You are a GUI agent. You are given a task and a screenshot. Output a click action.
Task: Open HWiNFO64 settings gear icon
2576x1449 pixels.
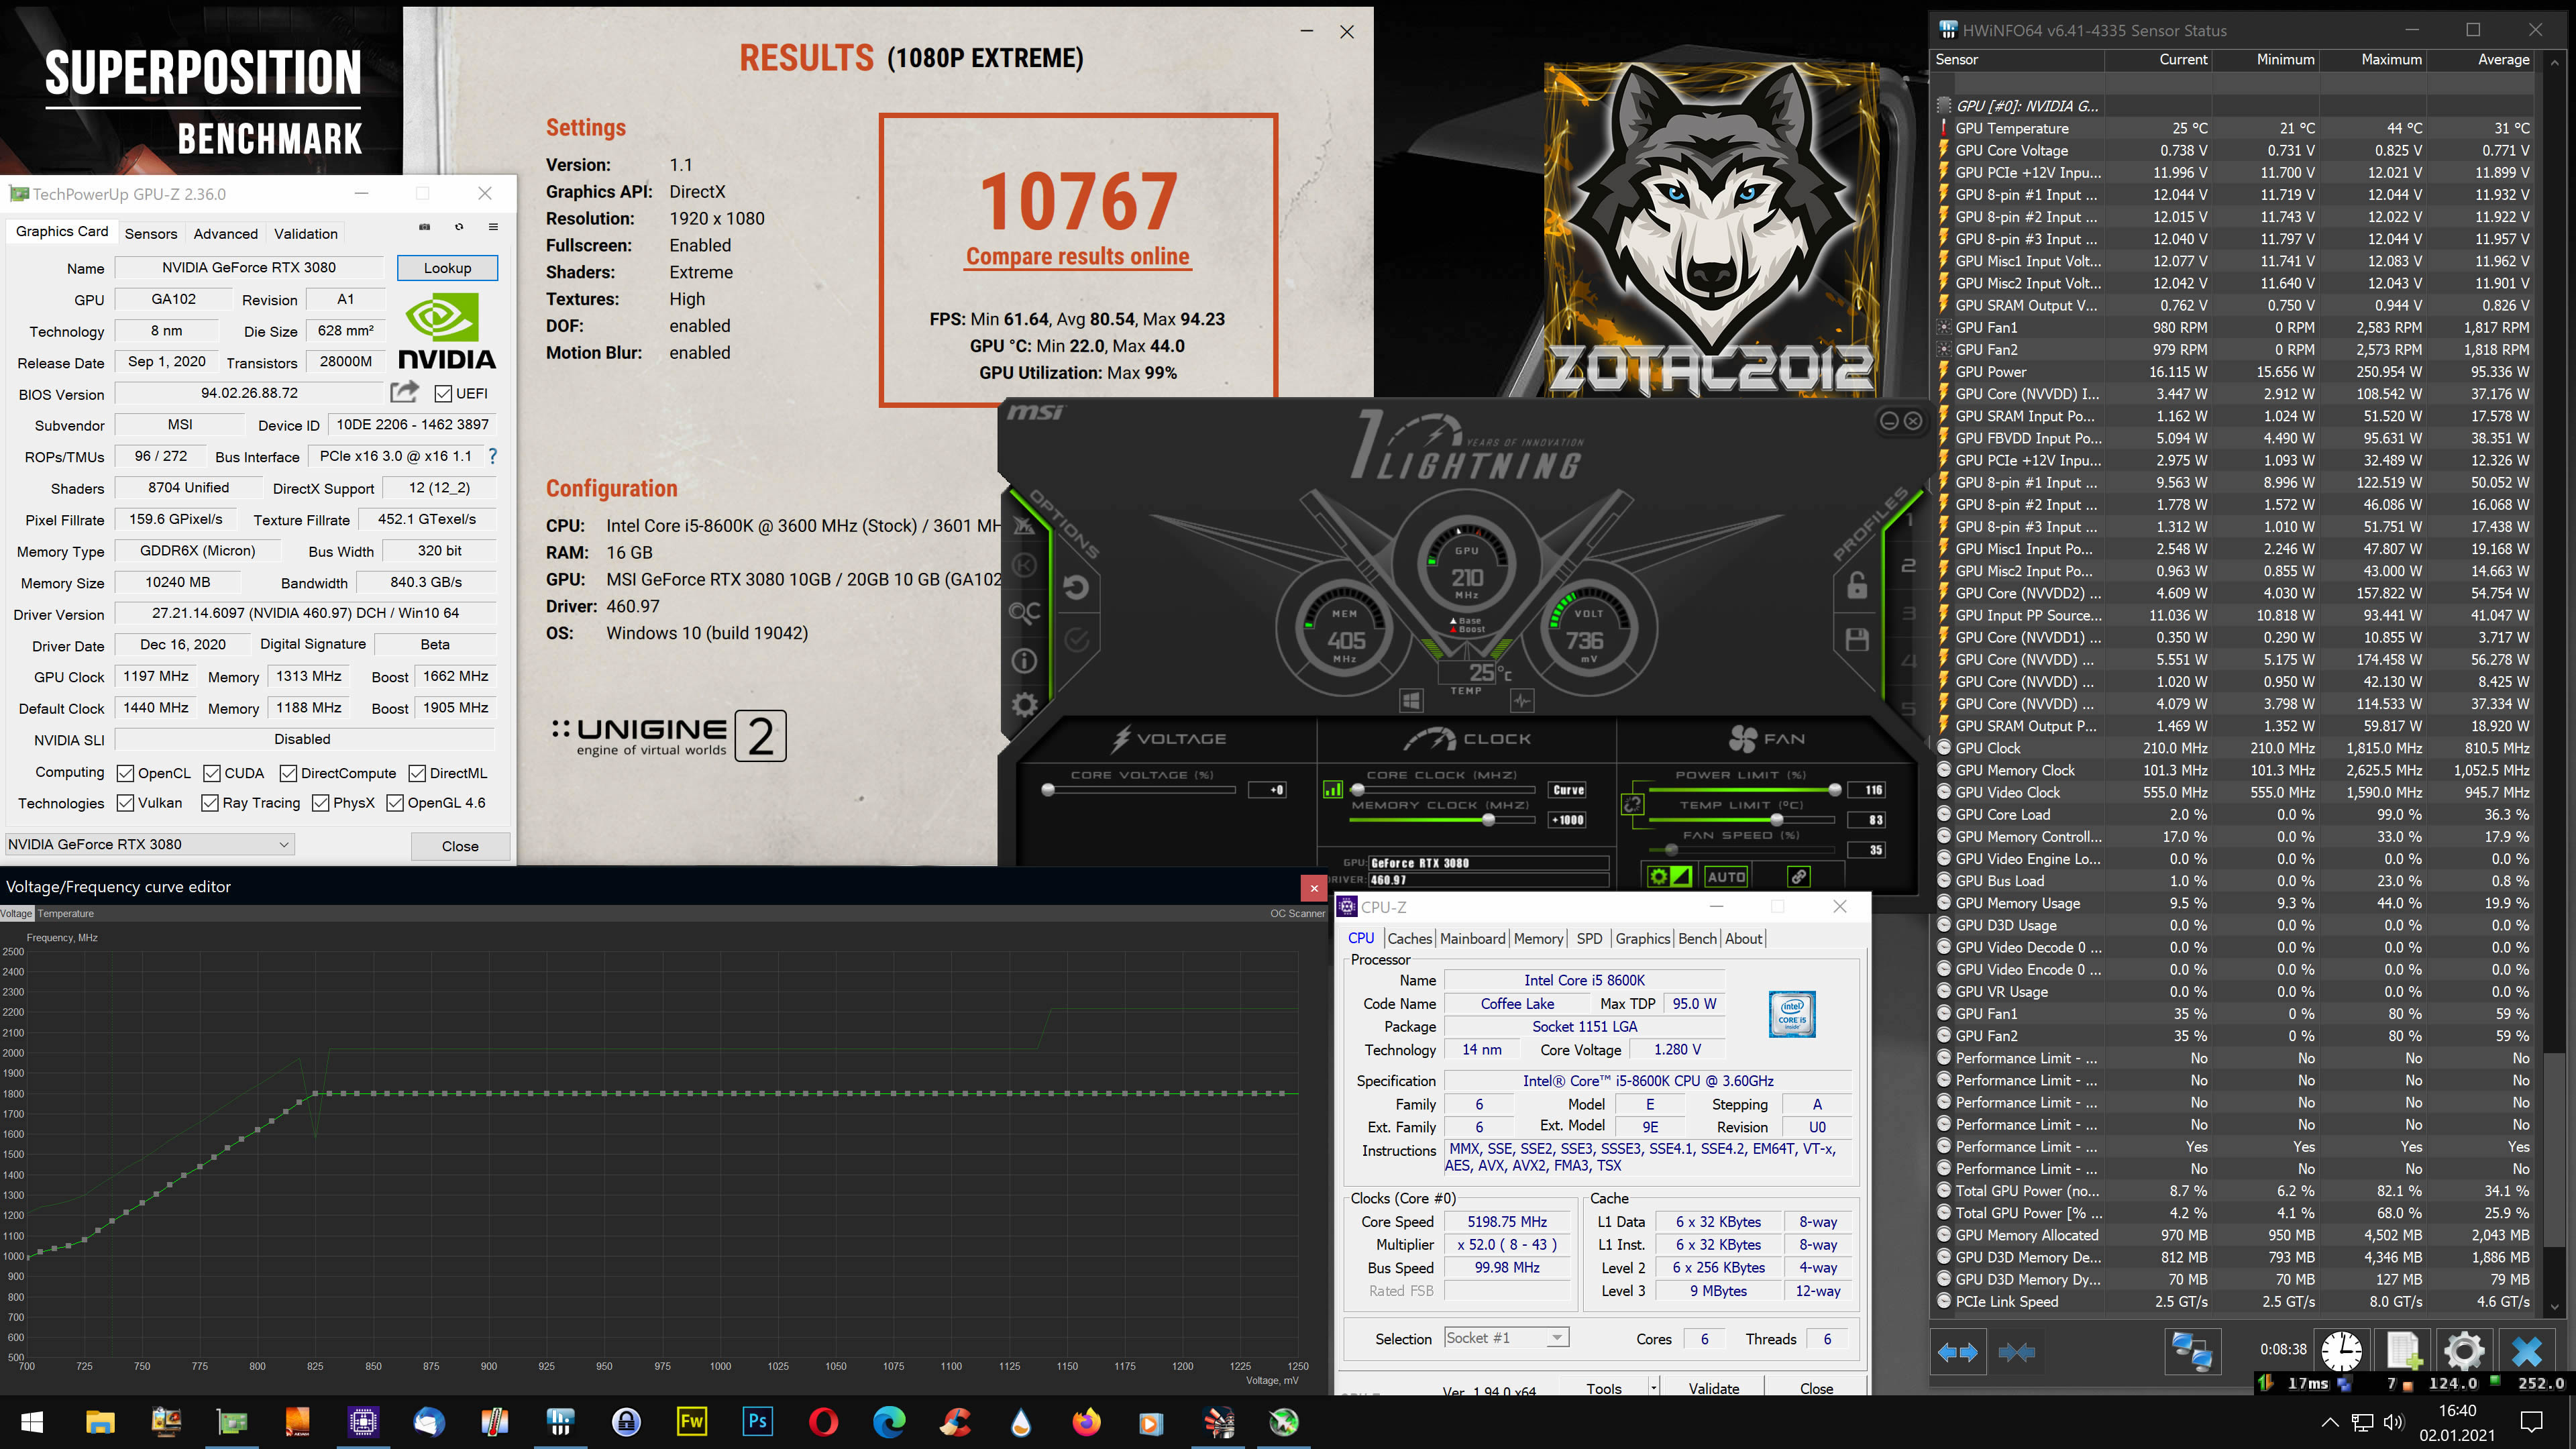click(x=2464, y=1350)
